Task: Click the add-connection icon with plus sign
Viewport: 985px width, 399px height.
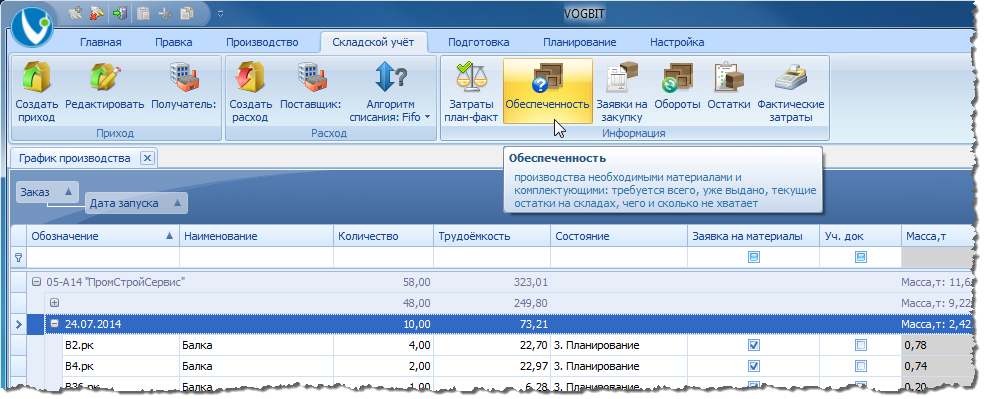Action: coord(76,12)
